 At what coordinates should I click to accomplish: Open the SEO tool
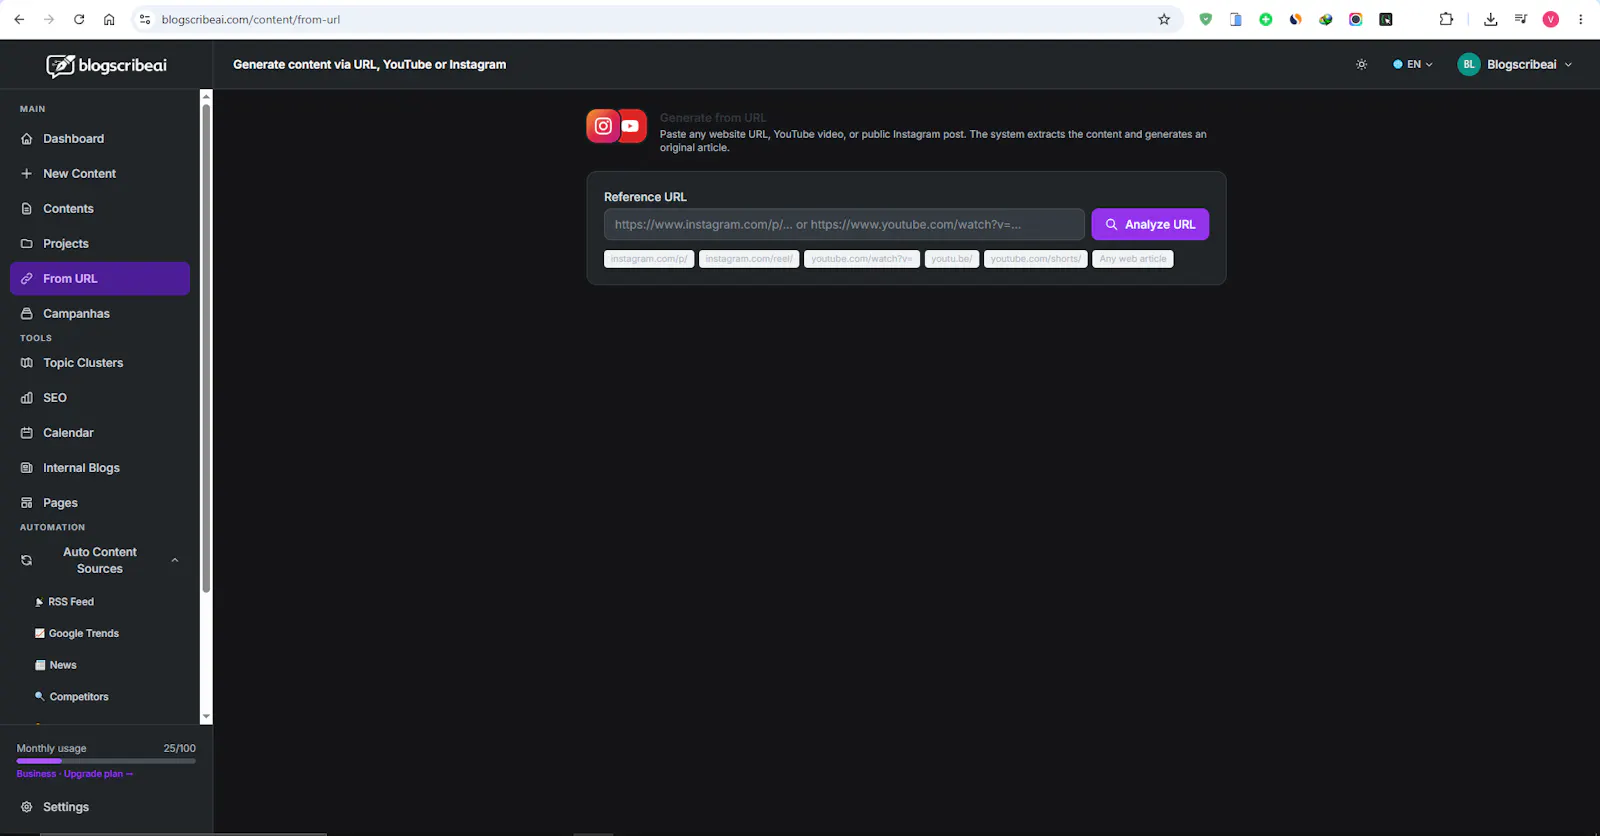pos(100,398)
